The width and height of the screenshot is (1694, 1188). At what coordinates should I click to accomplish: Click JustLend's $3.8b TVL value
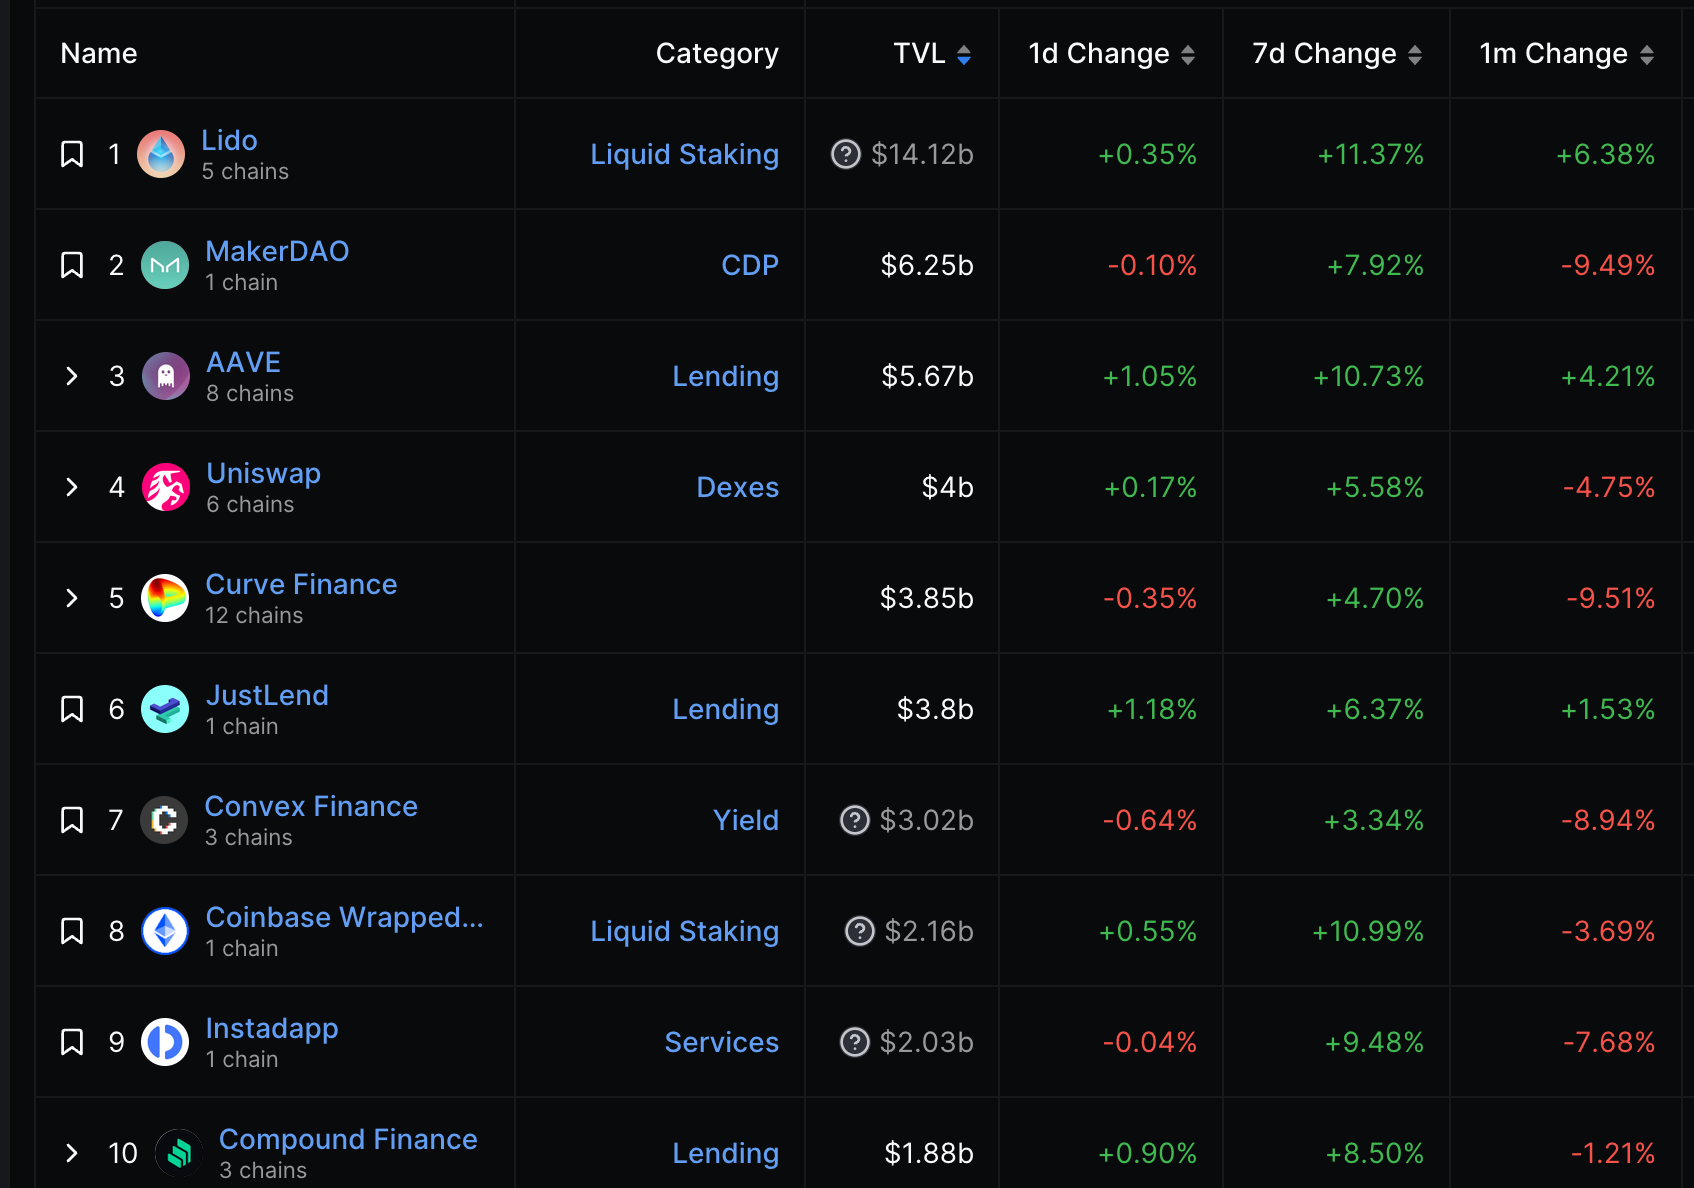[935, 709]
